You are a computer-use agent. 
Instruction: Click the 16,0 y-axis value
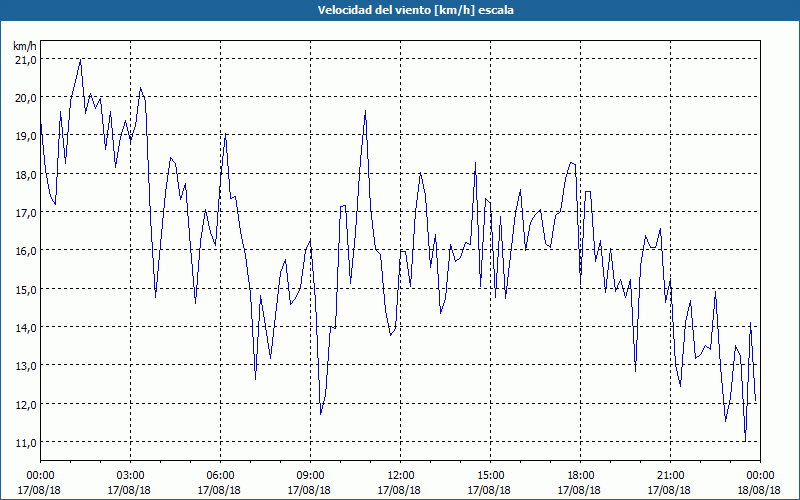(x=27, y=252)
